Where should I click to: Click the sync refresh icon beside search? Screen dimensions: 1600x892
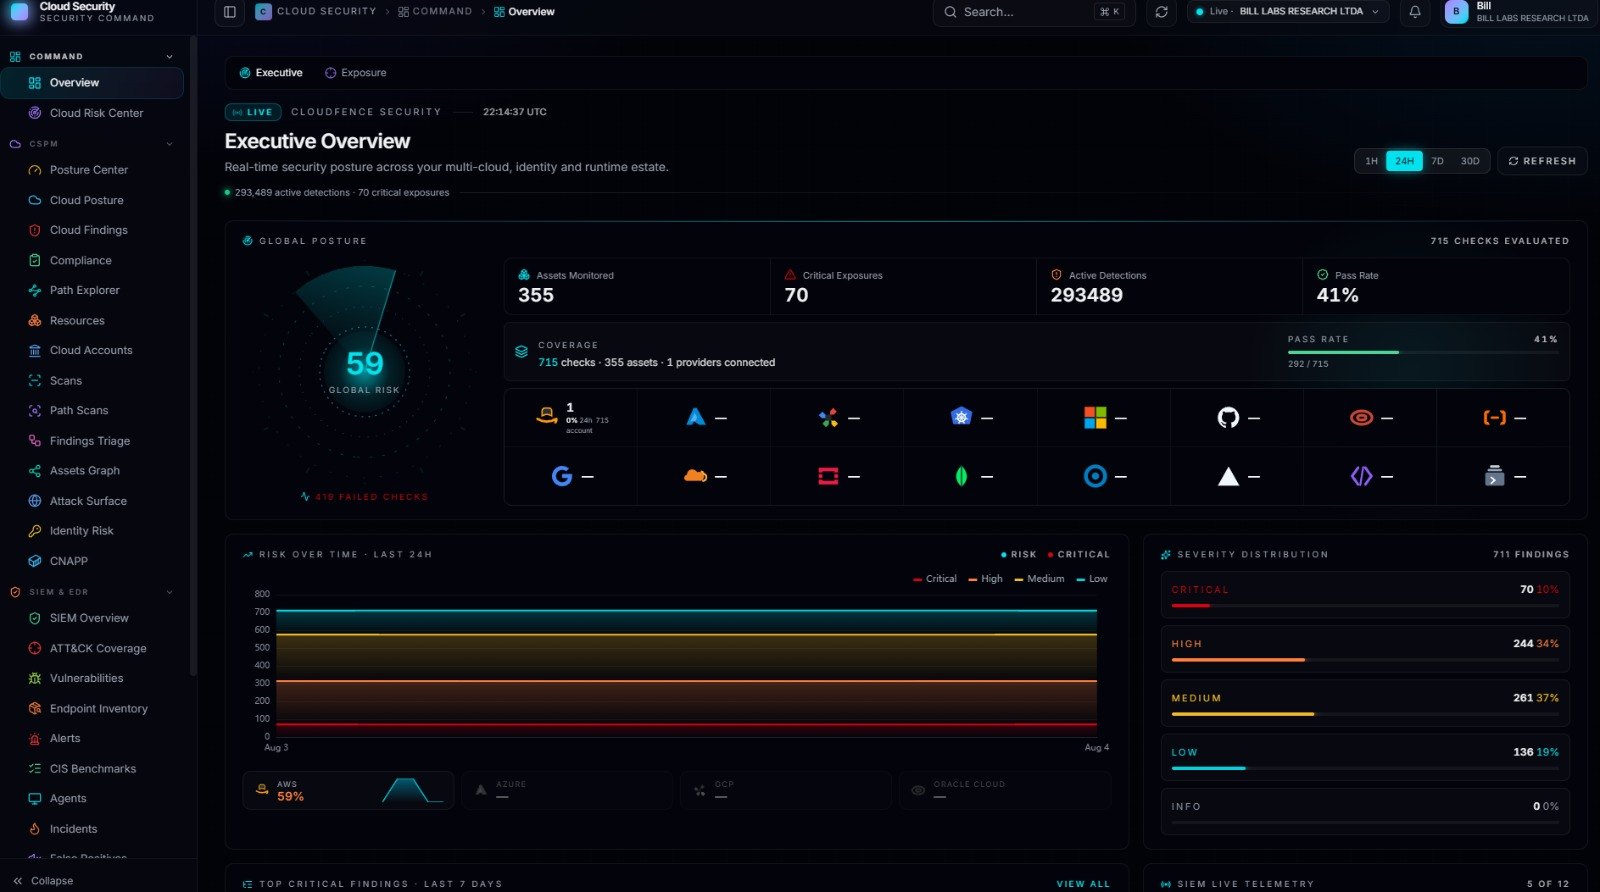click(x=1161, y=12)
